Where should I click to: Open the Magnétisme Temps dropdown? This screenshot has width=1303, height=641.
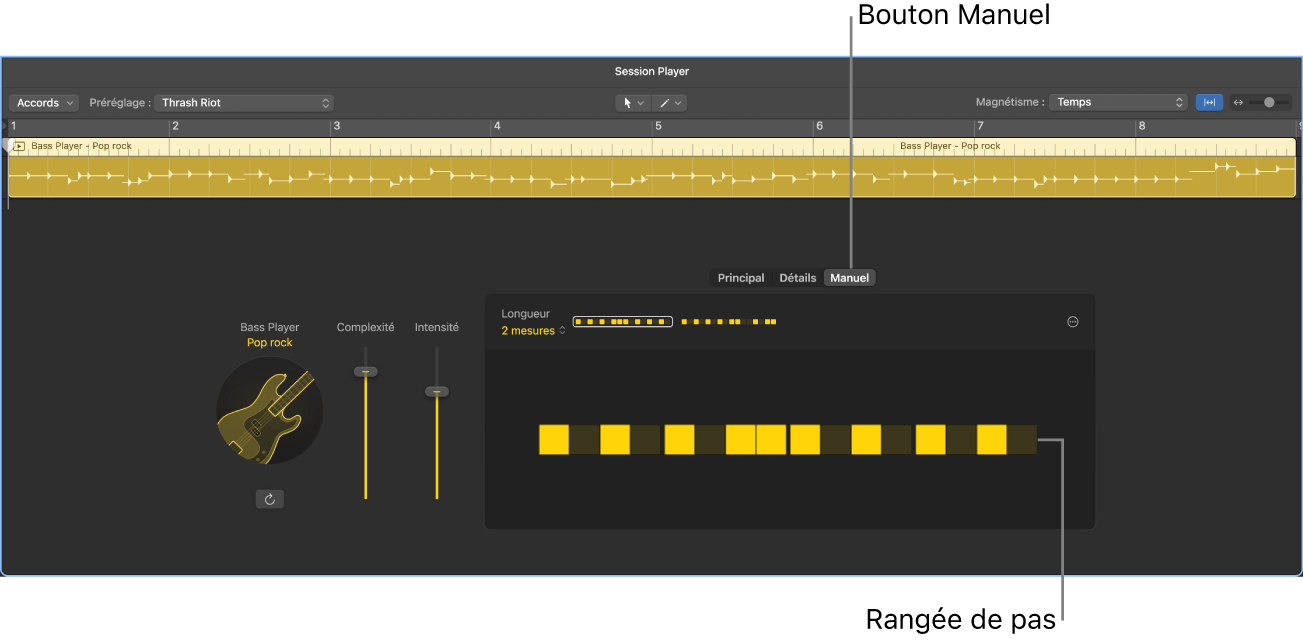[x=1118, y=102]
